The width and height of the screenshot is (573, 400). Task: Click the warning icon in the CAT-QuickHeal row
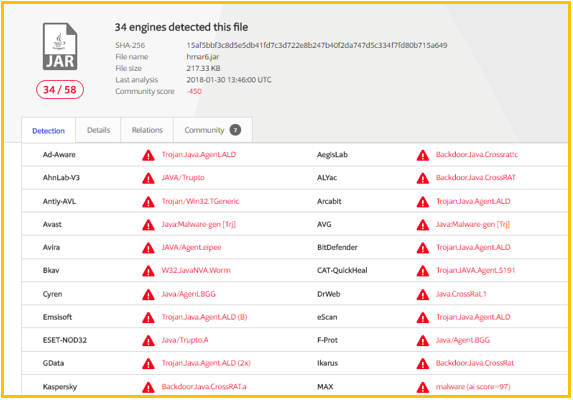click(423, 271)
